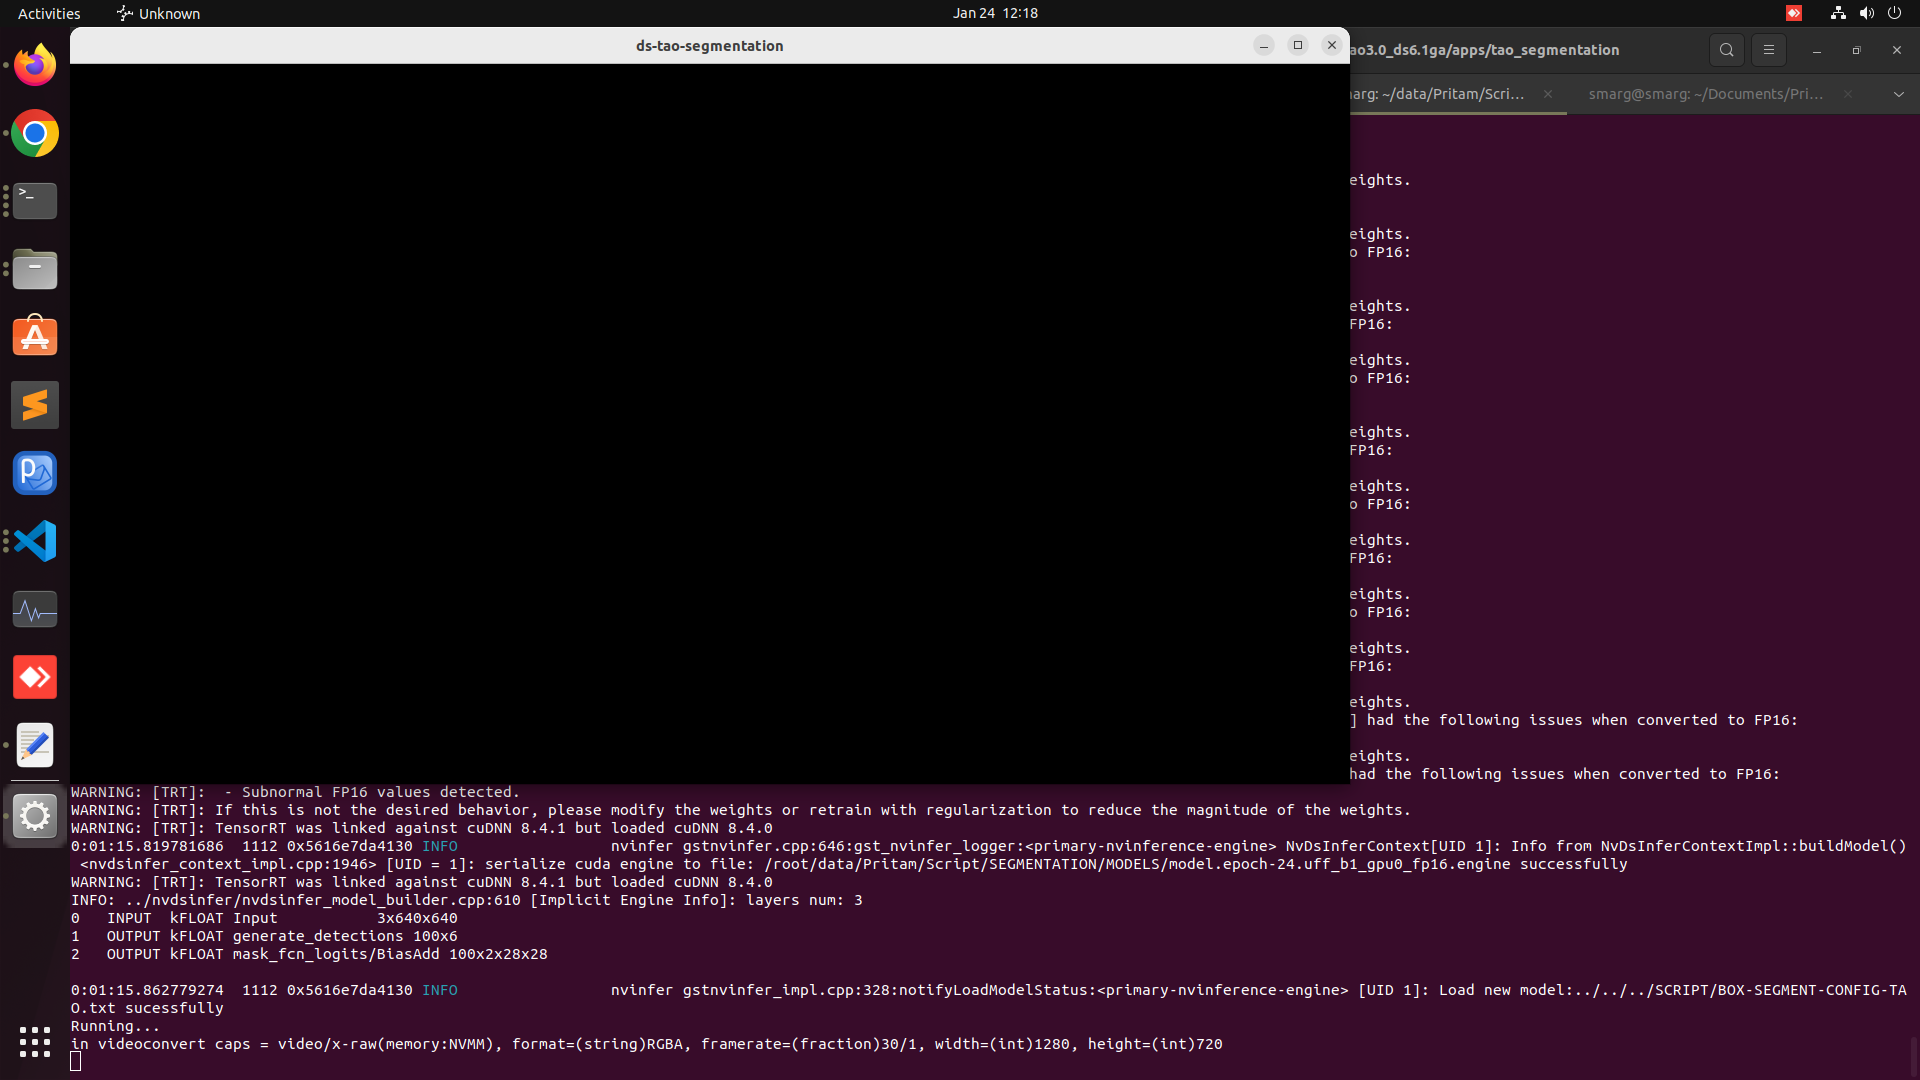Click the screen recording indicator
The width and height of the screenshot is (1920, 1080).
[1795, 13]
